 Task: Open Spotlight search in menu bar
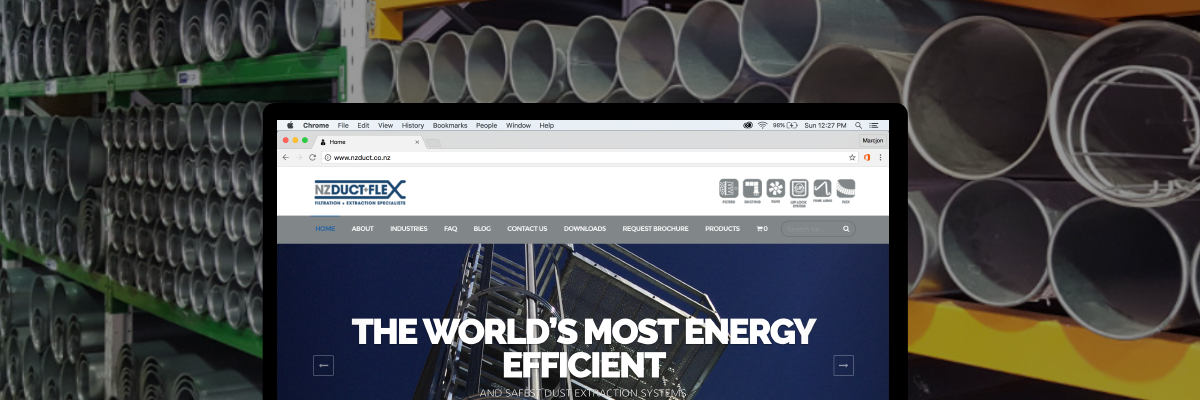(x=858, y=125)
